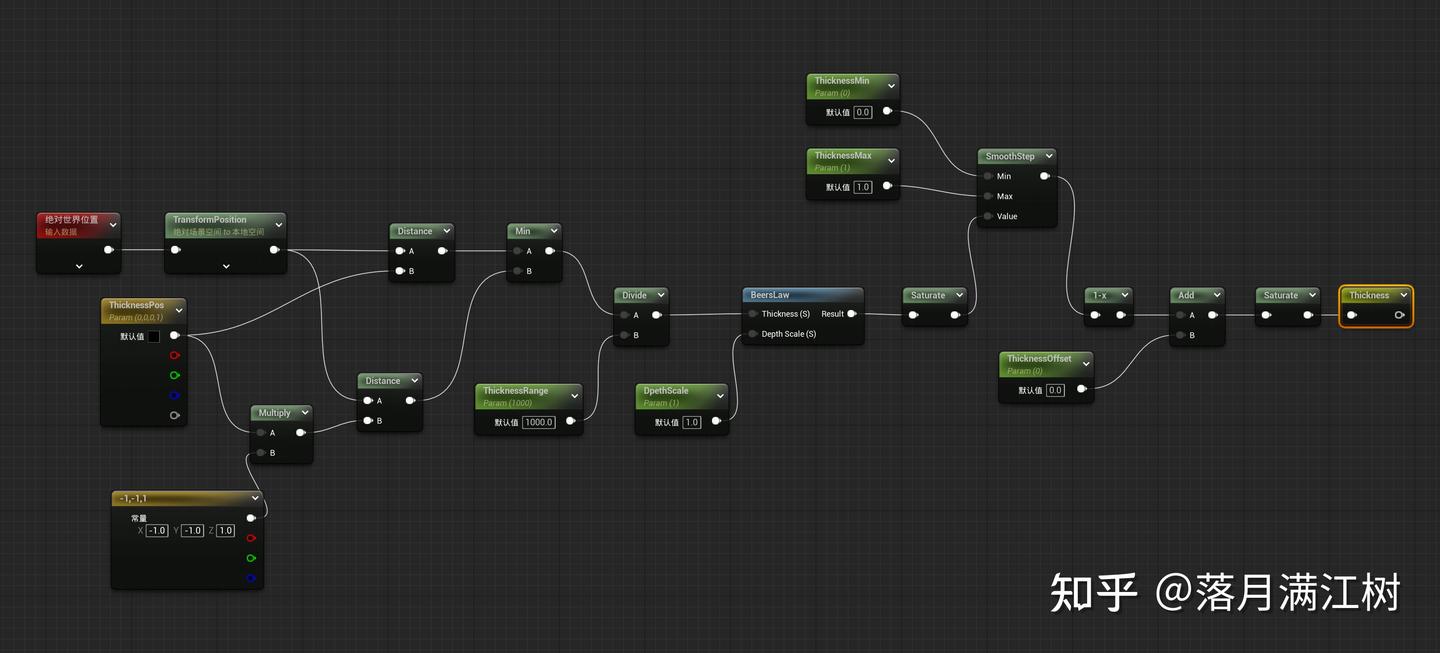Click the green output pin of the -1,-1,1 constant
Viewport: 1440px width, 653px height.
251,558
